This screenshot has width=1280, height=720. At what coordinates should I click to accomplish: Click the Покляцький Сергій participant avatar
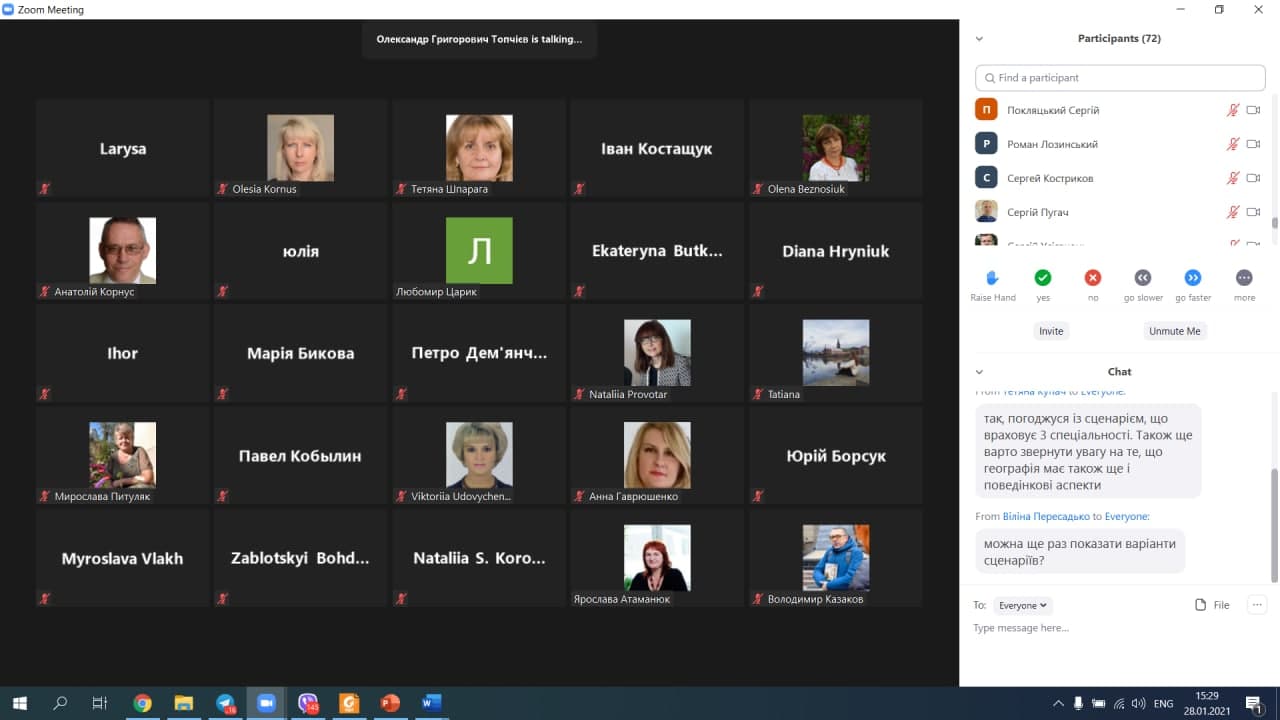pos(986,110)
